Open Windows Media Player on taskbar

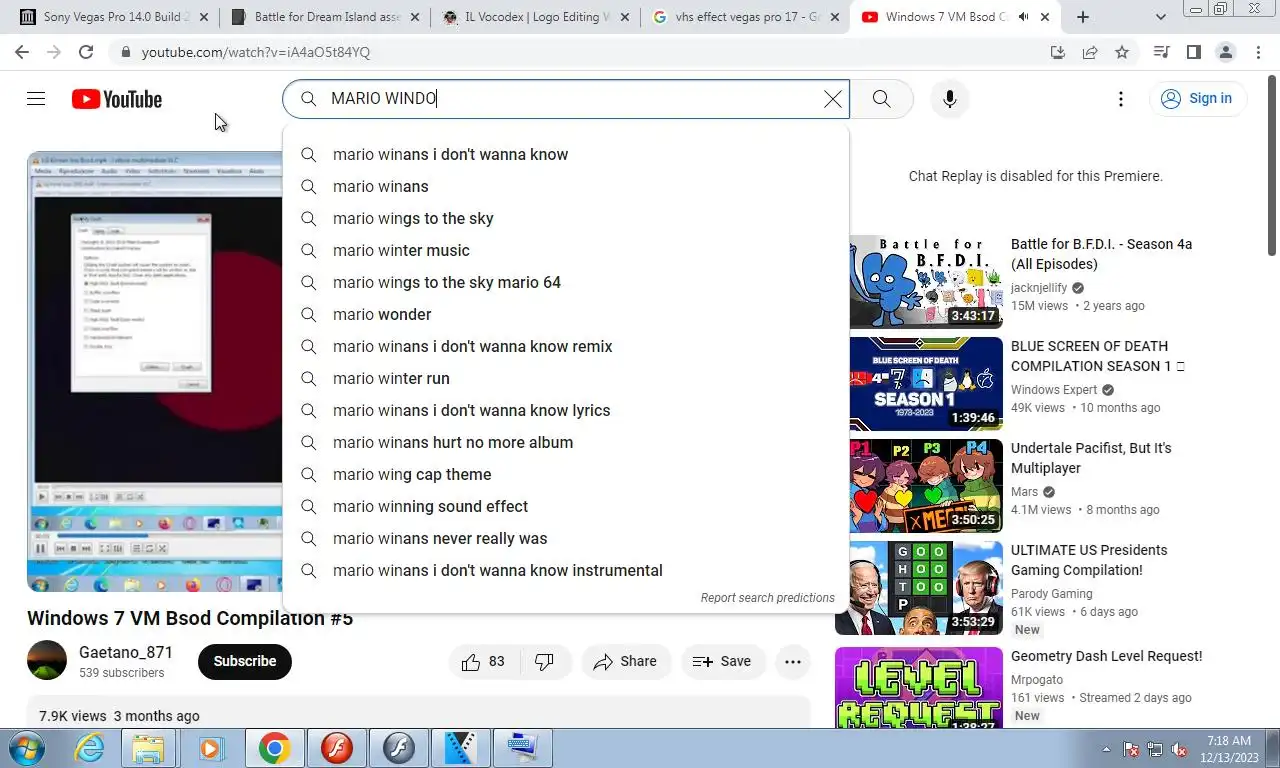pyautogui.click(x=210, y=748)
